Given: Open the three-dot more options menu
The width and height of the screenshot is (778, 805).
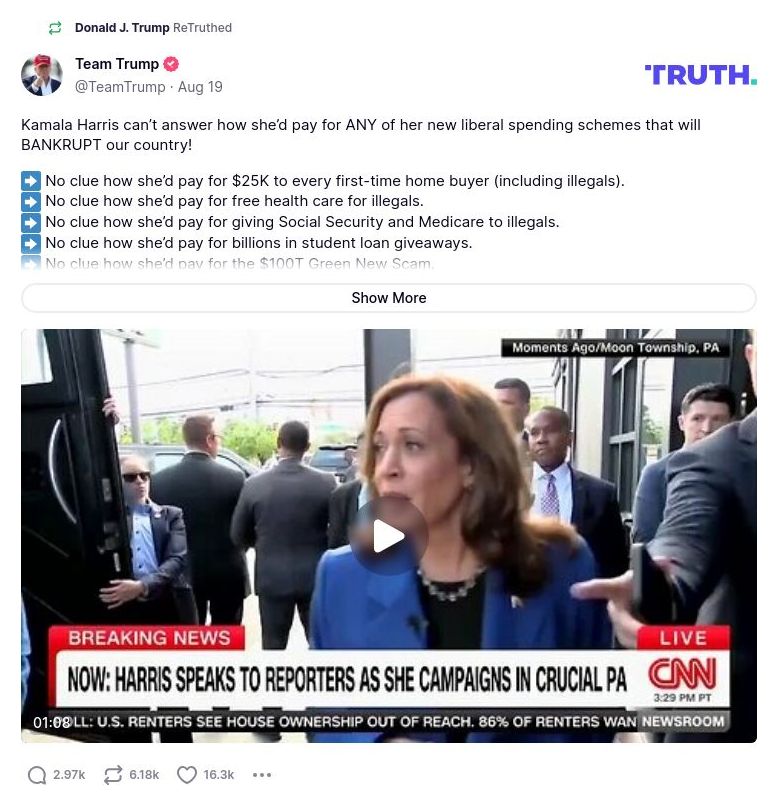Looking at the screenshot, I should tap(262, 775).
